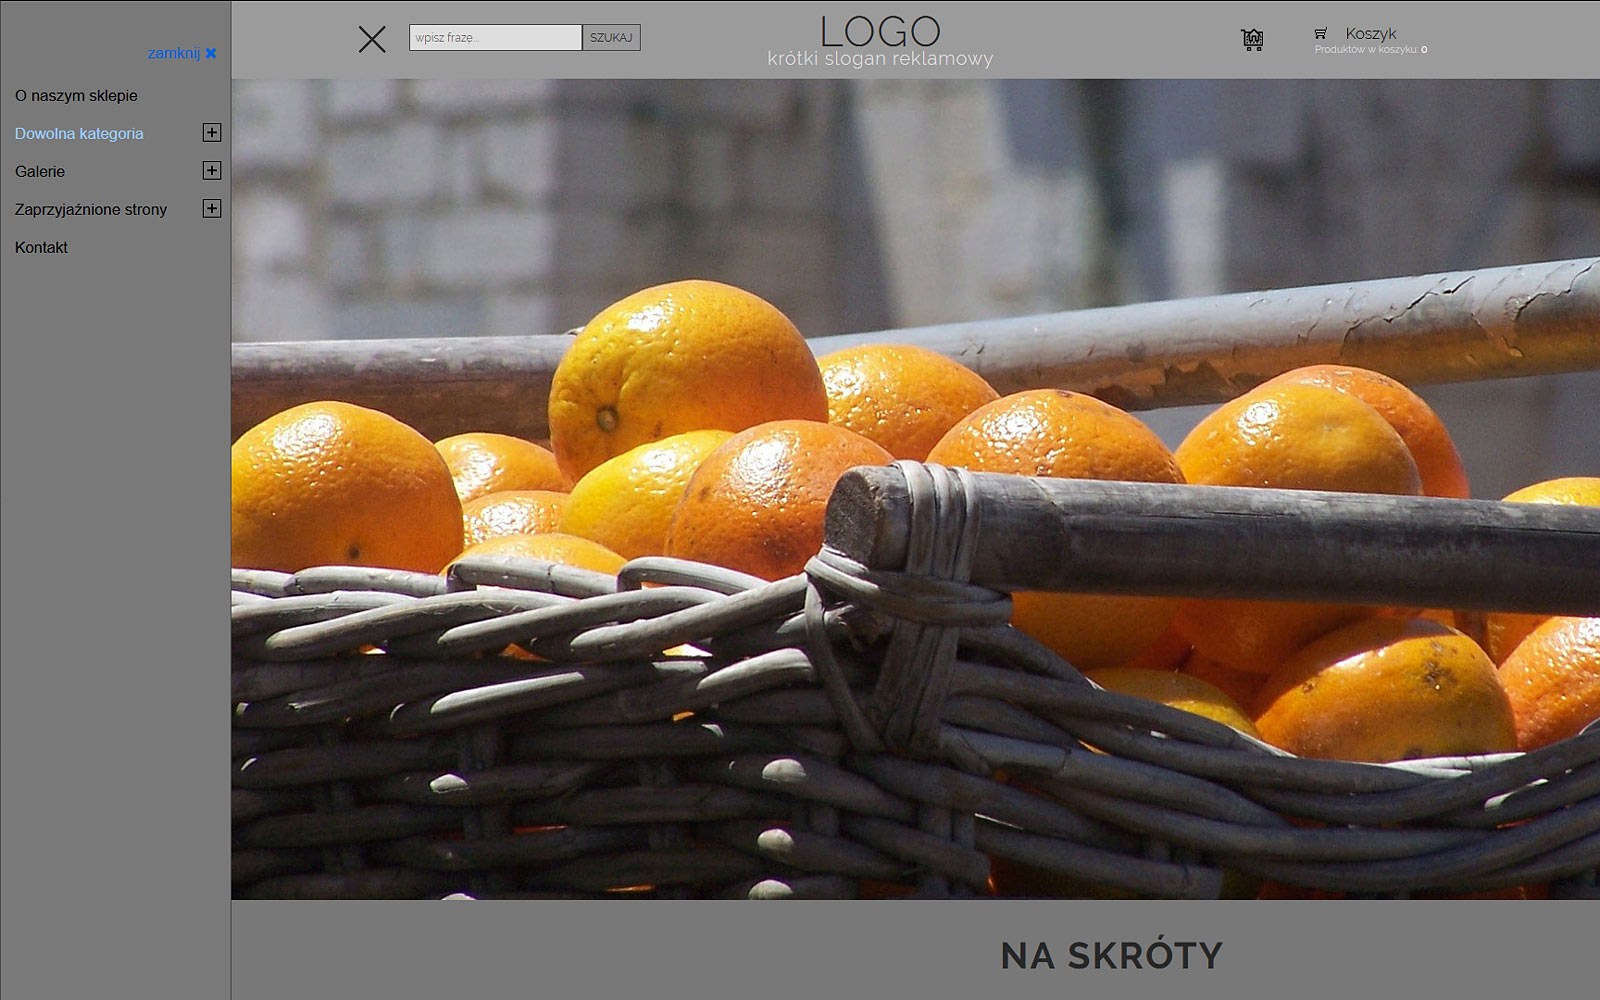Screen dimensions: 1600x1000
Task: Open the Koszyk cart link
Action: [x=1370, y=33]
